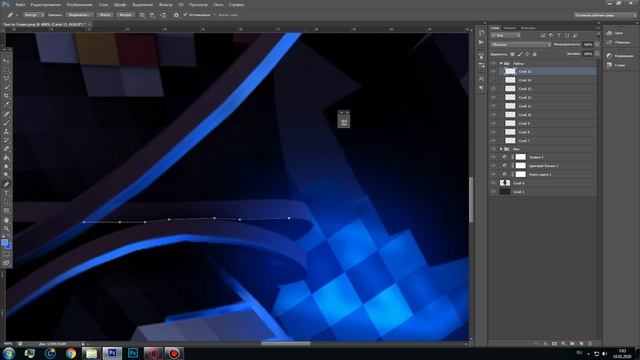Hide the Слой 13 layer
The width and height of the screenshot is (640, 360).
(493, 89)
